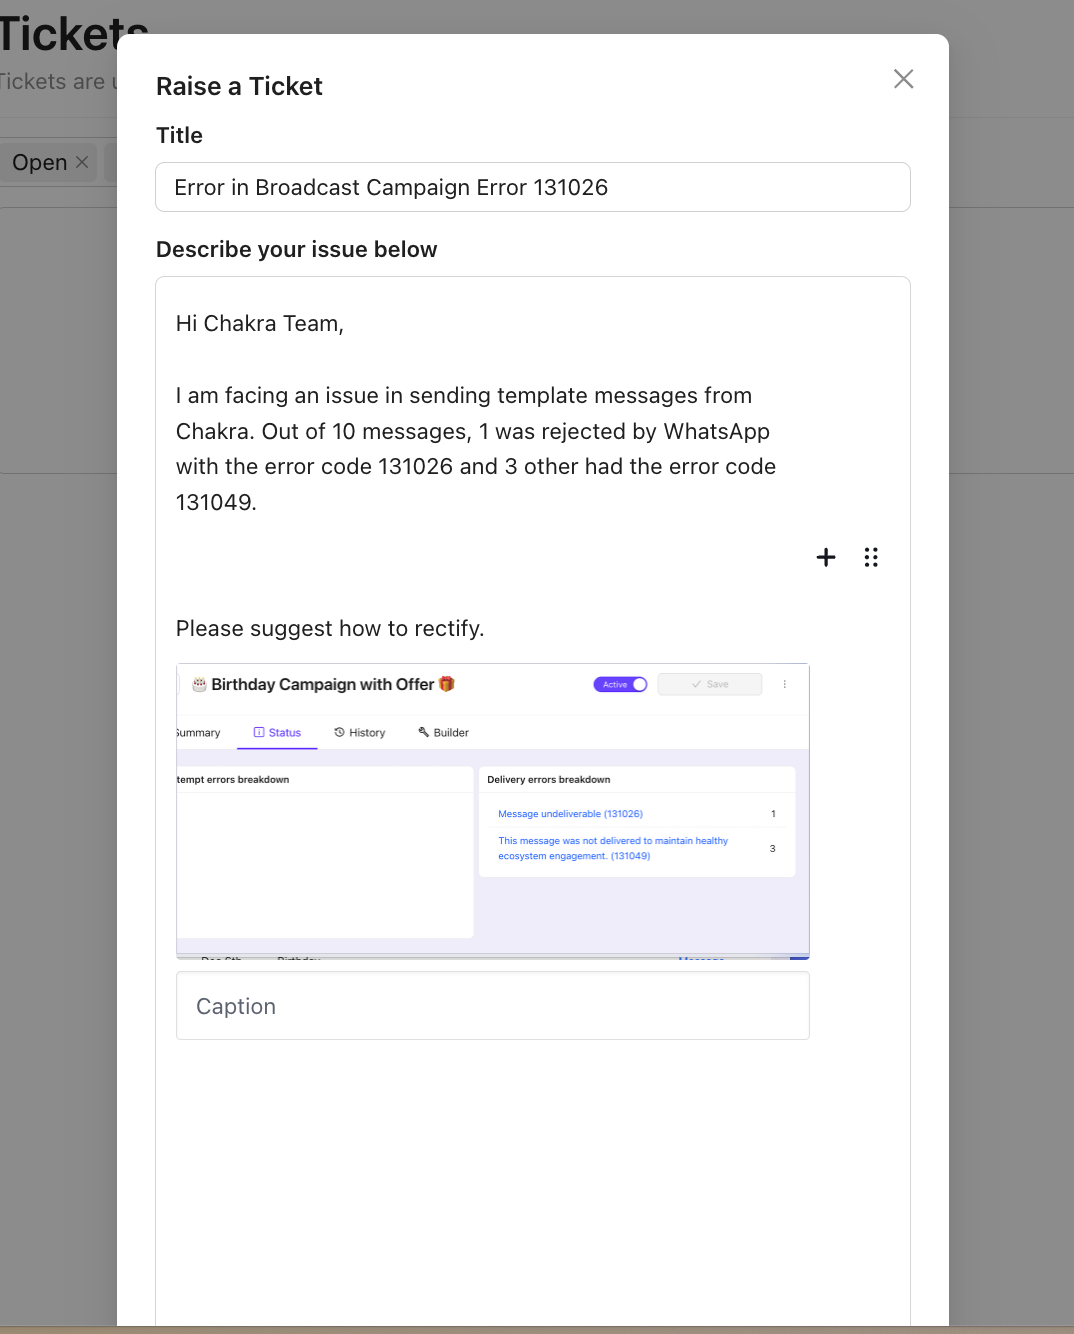Screen dimensions: 1074x1334
Task: Place cursor on 'Please suggest how to rectify'
Action: (x=330, y=628)
